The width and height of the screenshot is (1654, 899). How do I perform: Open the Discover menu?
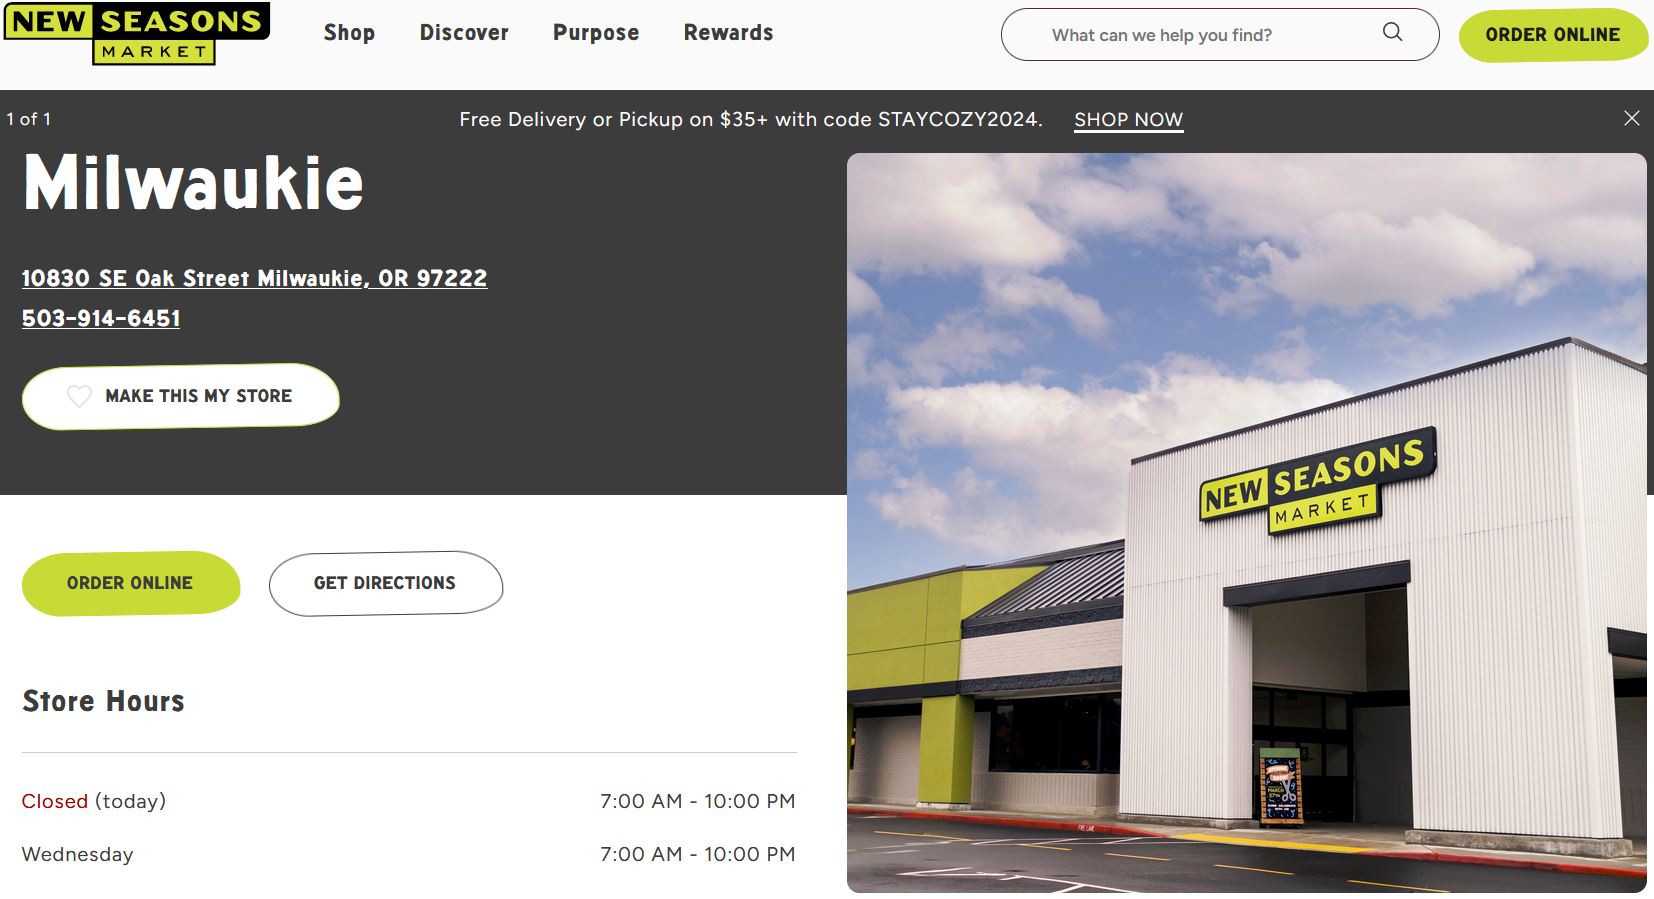point(464,33)
